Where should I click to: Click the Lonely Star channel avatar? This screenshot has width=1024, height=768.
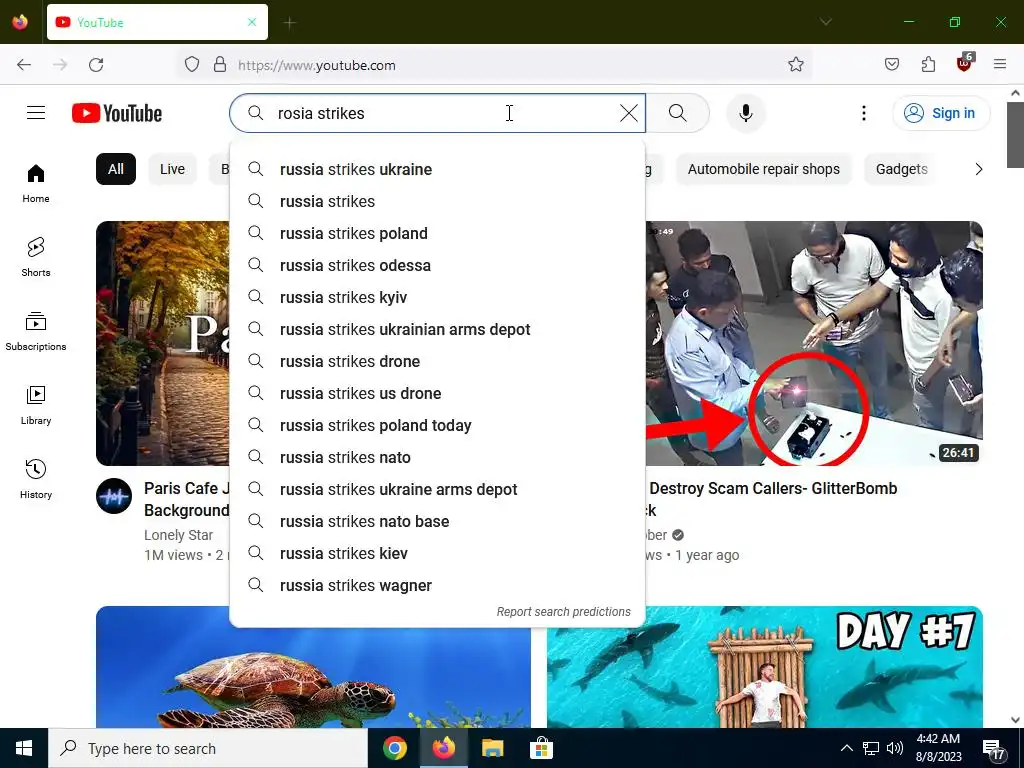point(114,496)
